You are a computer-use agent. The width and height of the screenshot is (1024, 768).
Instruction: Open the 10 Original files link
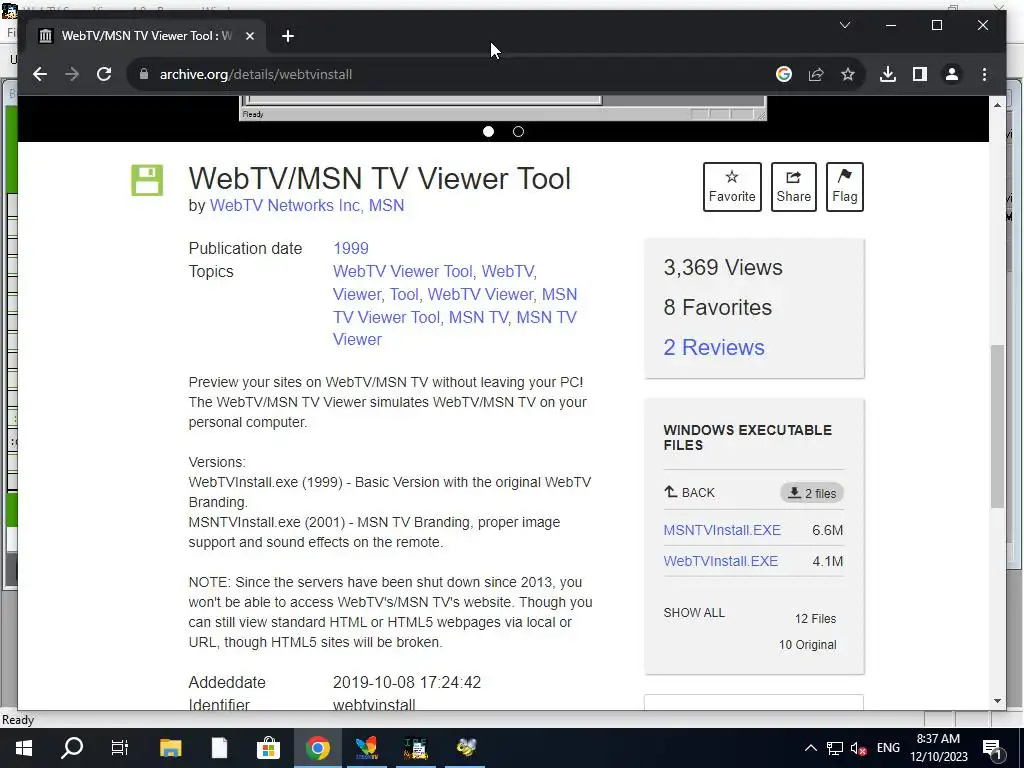click(x=807, y=645)
